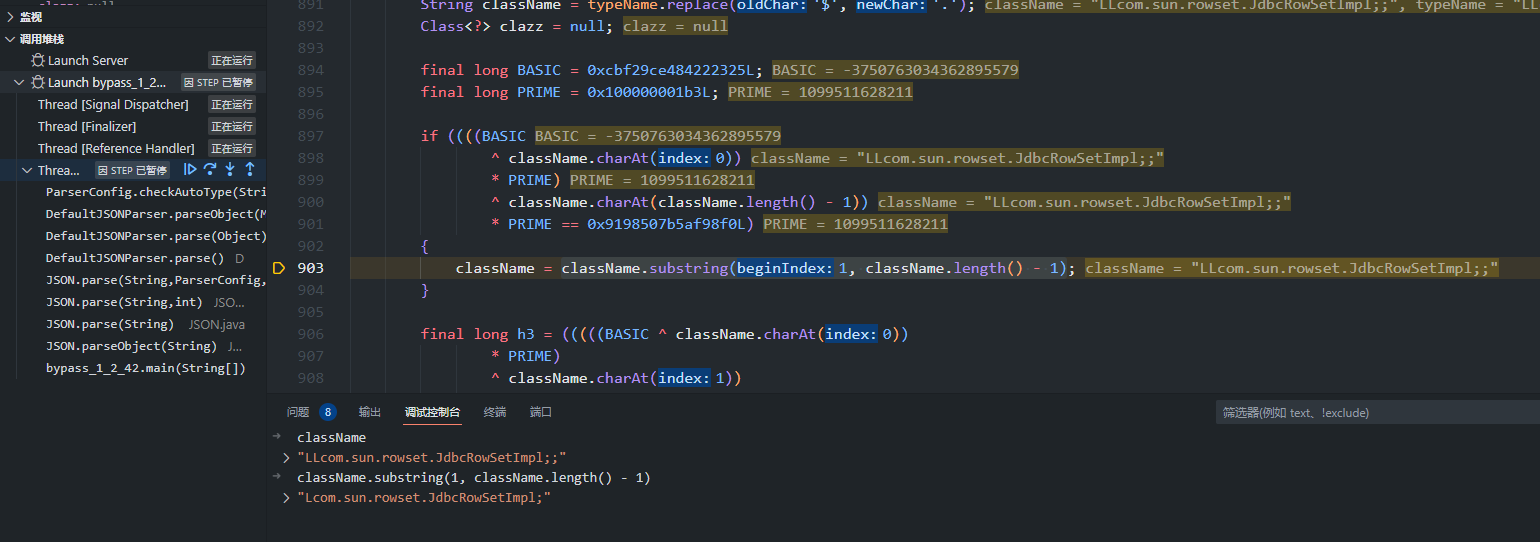Select the ParserConfig.checkAutoType stack frame

155,192
